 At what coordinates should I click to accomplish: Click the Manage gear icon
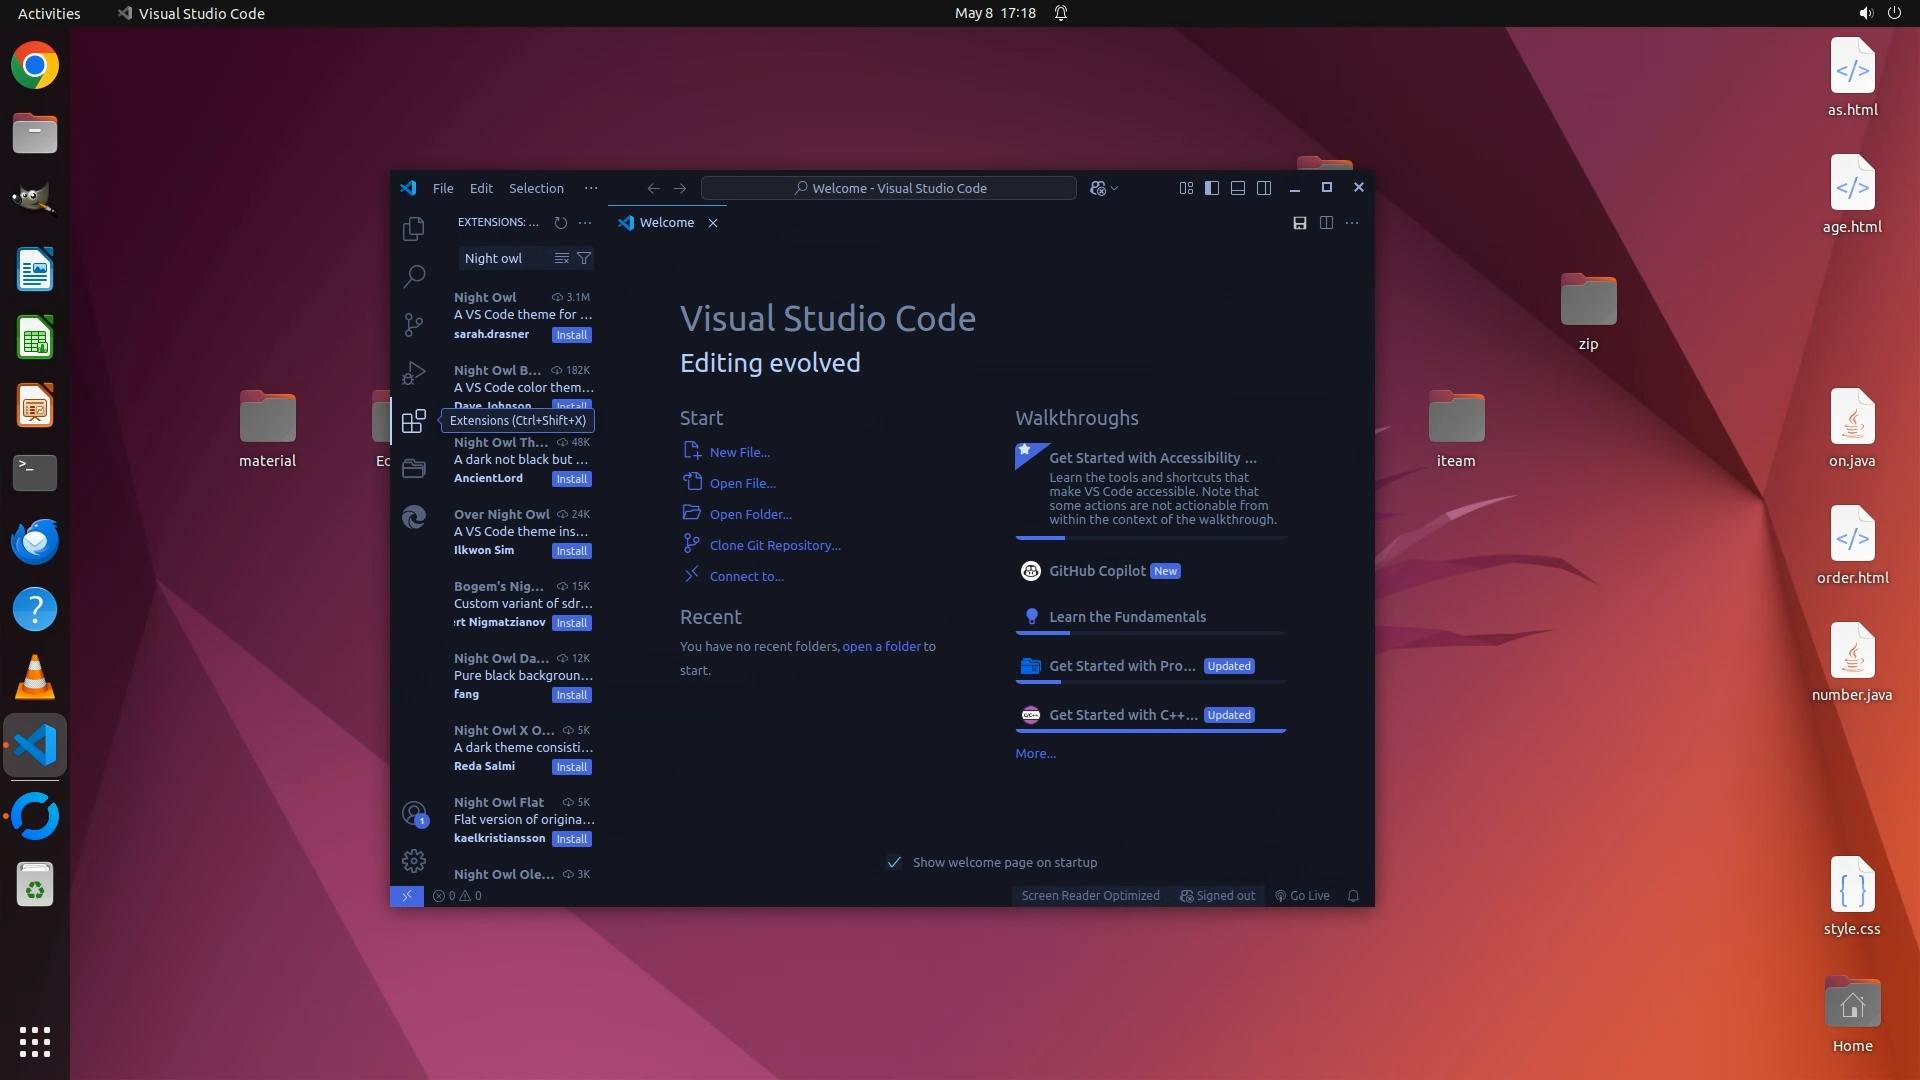coord(413,860)
